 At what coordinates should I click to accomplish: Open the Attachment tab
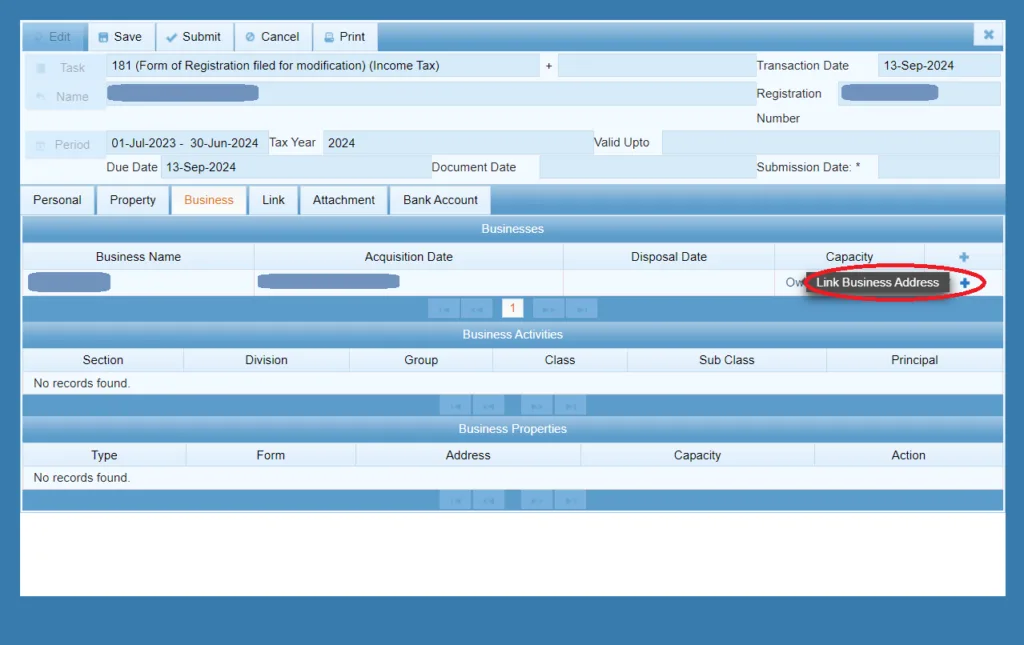click(x=343, y=200)
